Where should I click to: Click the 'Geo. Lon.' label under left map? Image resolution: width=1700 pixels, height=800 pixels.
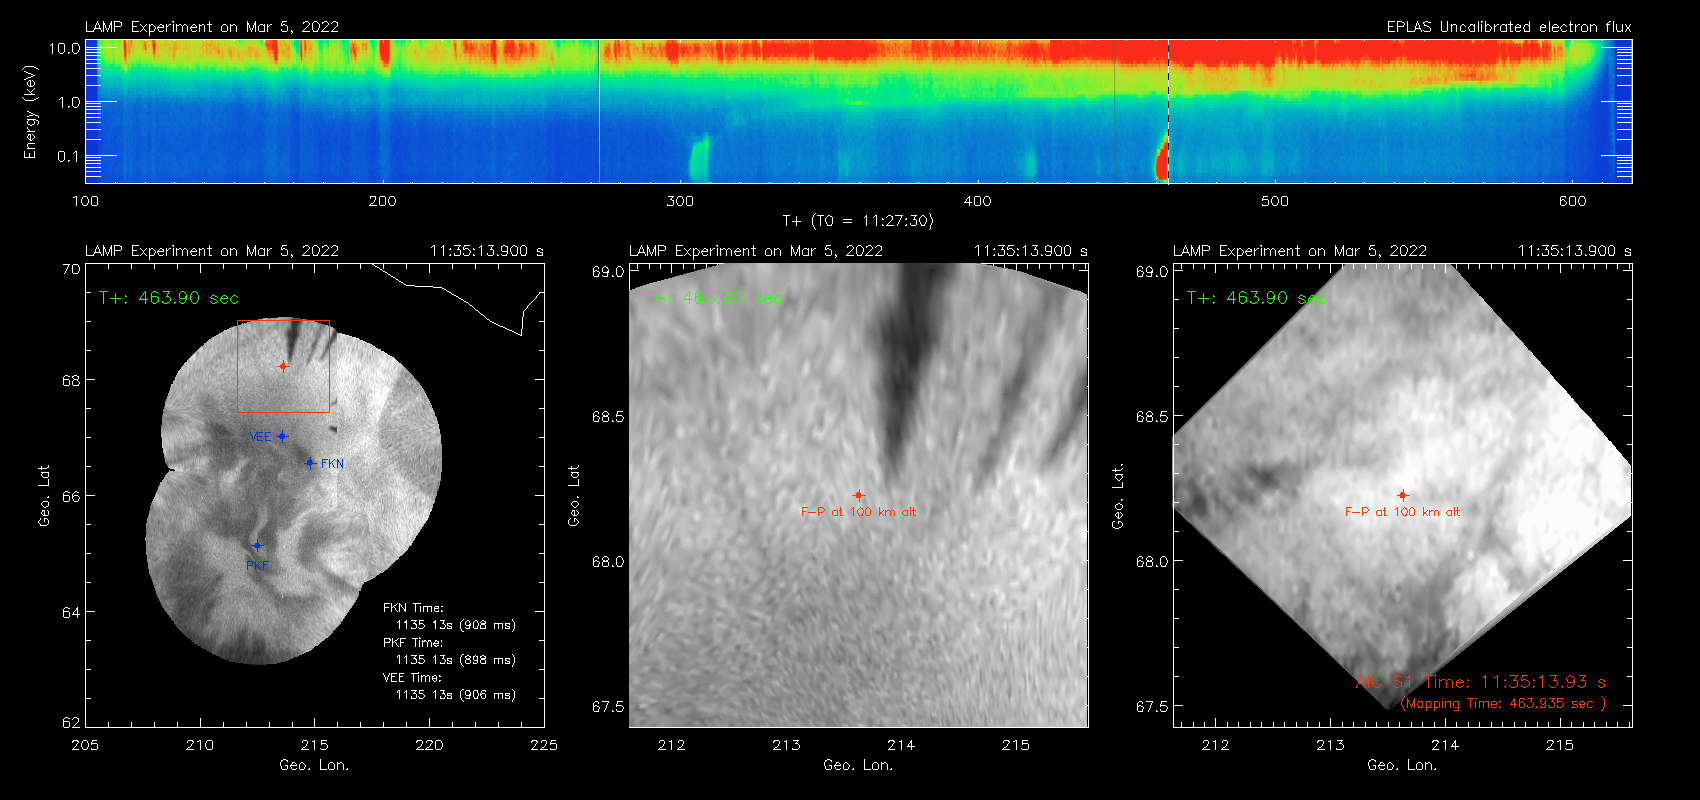coord(314,765)
